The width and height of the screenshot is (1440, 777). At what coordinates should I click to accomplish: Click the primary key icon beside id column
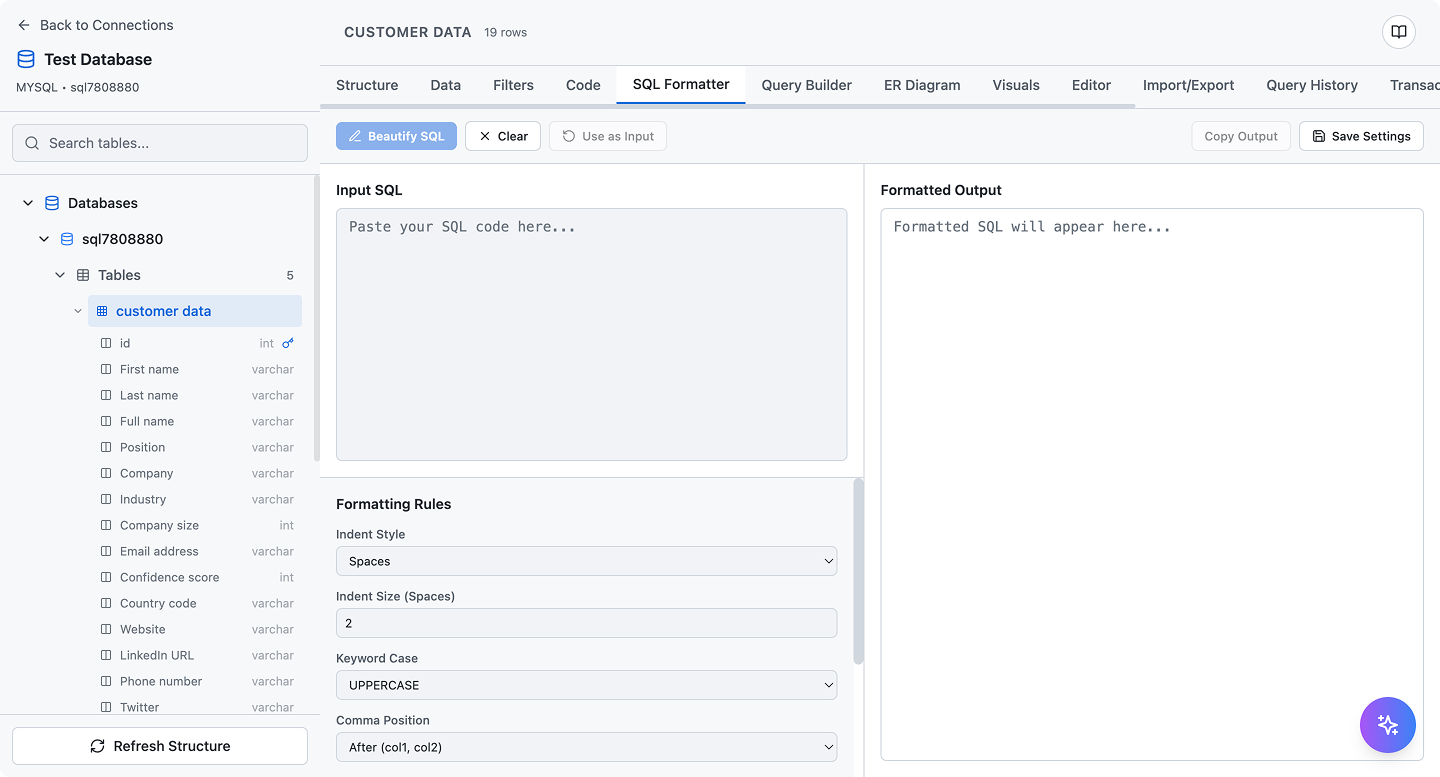tap(289, 343)
